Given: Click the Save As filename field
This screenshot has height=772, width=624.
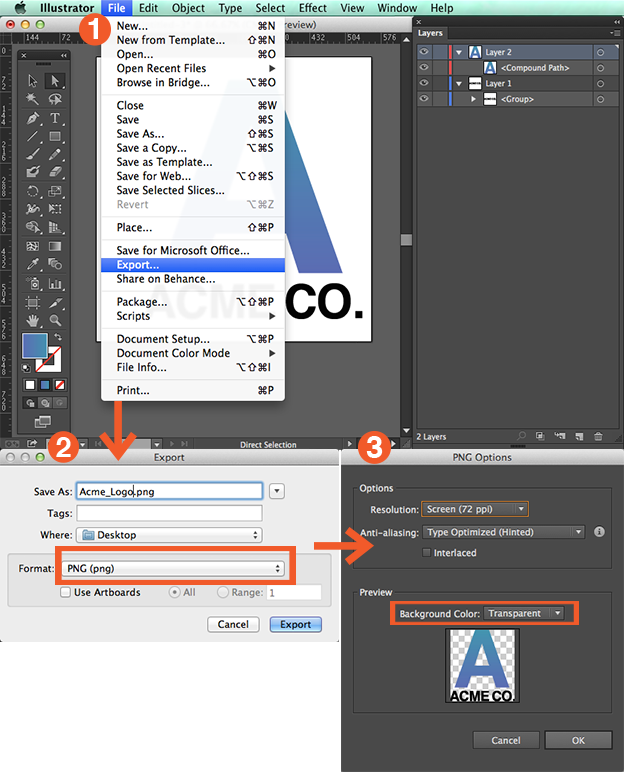Looking at the screenshot, I should coord(169,491).
